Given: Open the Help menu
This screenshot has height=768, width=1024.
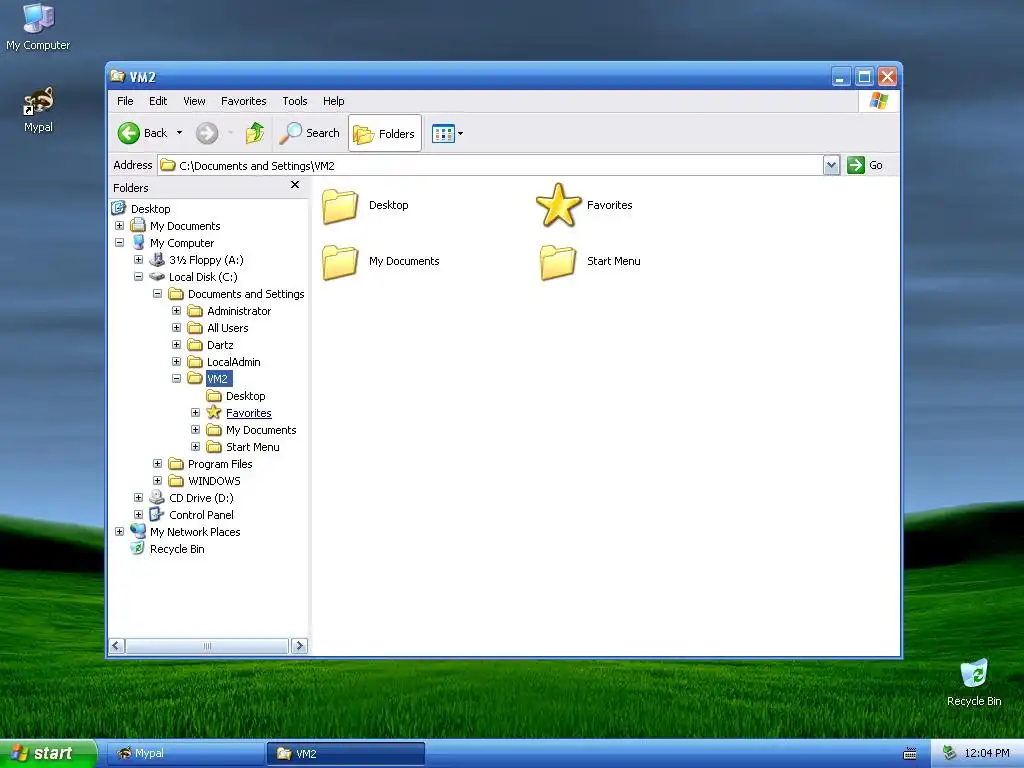Looking at the screenshot, I should coord(333,101).
